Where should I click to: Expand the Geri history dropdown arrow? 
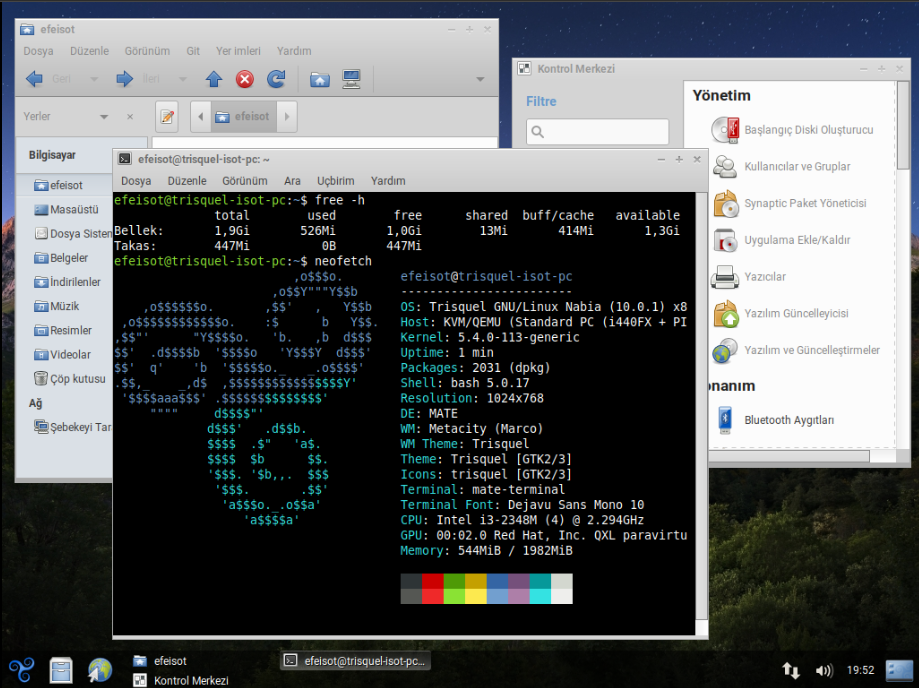94,79
